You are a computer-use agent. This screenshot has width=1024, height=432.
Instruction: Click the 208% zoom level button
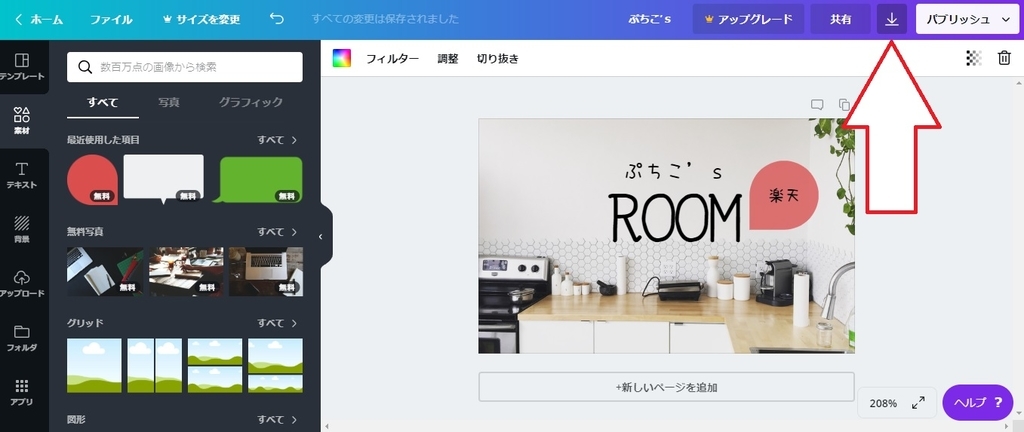pos(883,403)
